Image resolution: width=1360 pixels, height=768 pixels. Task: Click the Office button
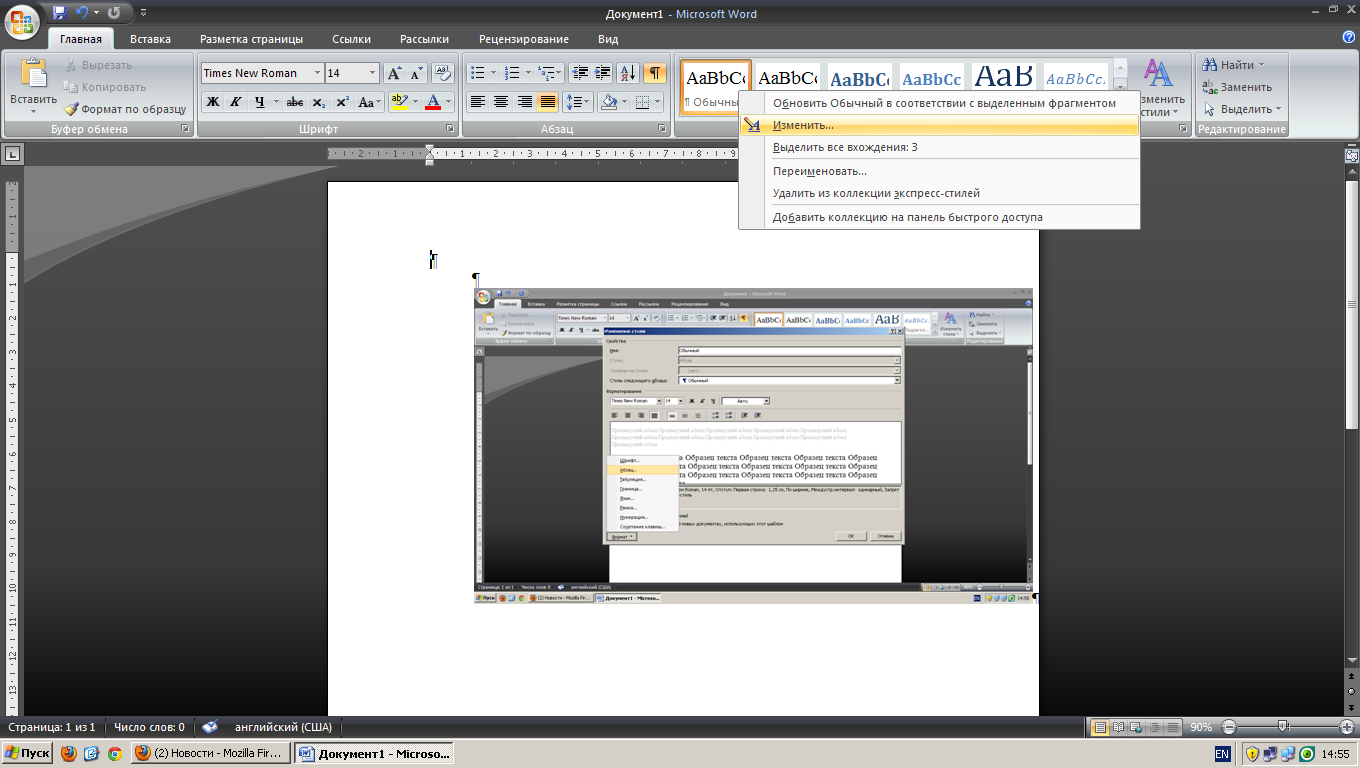tap(22, 20)
